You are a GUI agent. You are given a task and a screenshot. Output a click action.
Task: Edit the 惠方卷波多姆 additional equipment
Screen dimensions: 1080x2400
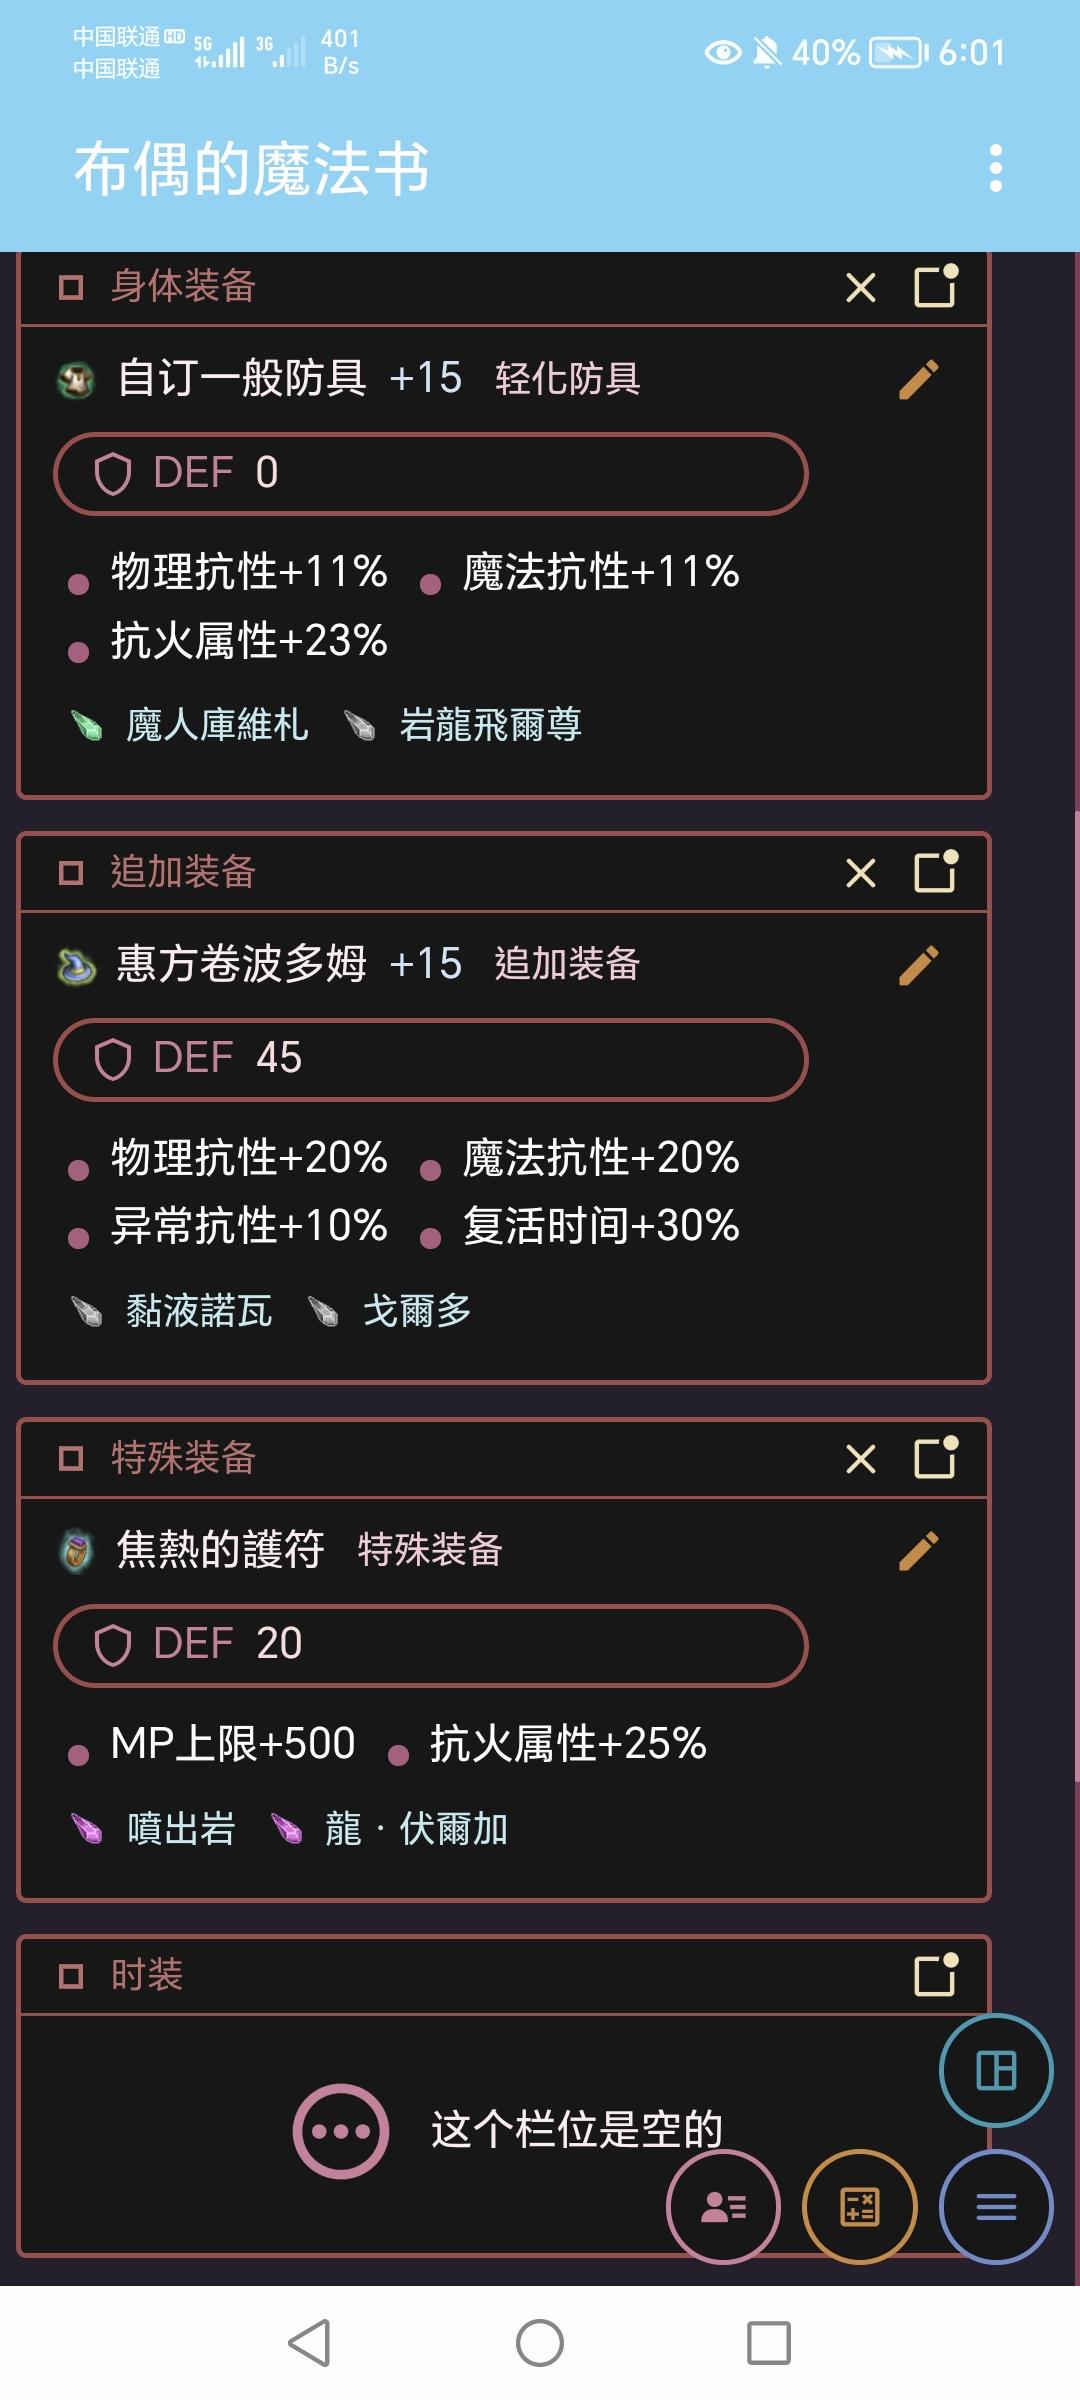[x=919, y=966]
